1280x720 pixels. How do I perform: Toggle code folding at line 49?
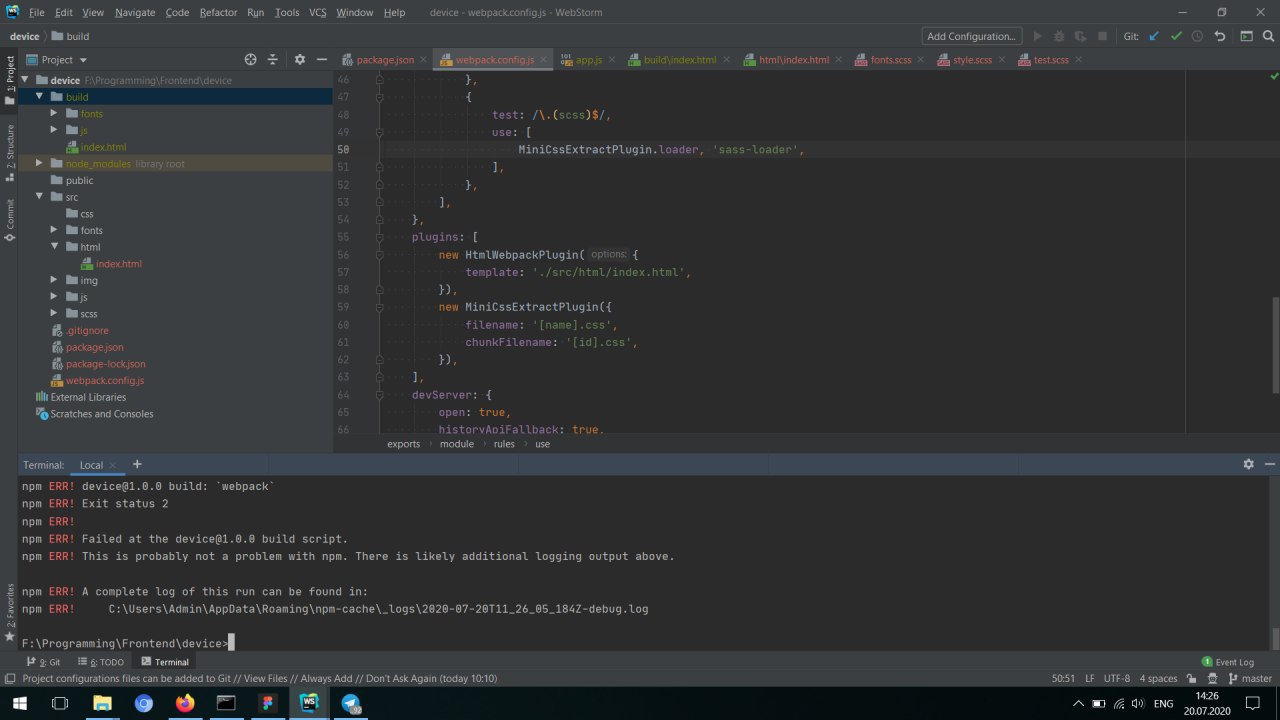pos(381,132)
